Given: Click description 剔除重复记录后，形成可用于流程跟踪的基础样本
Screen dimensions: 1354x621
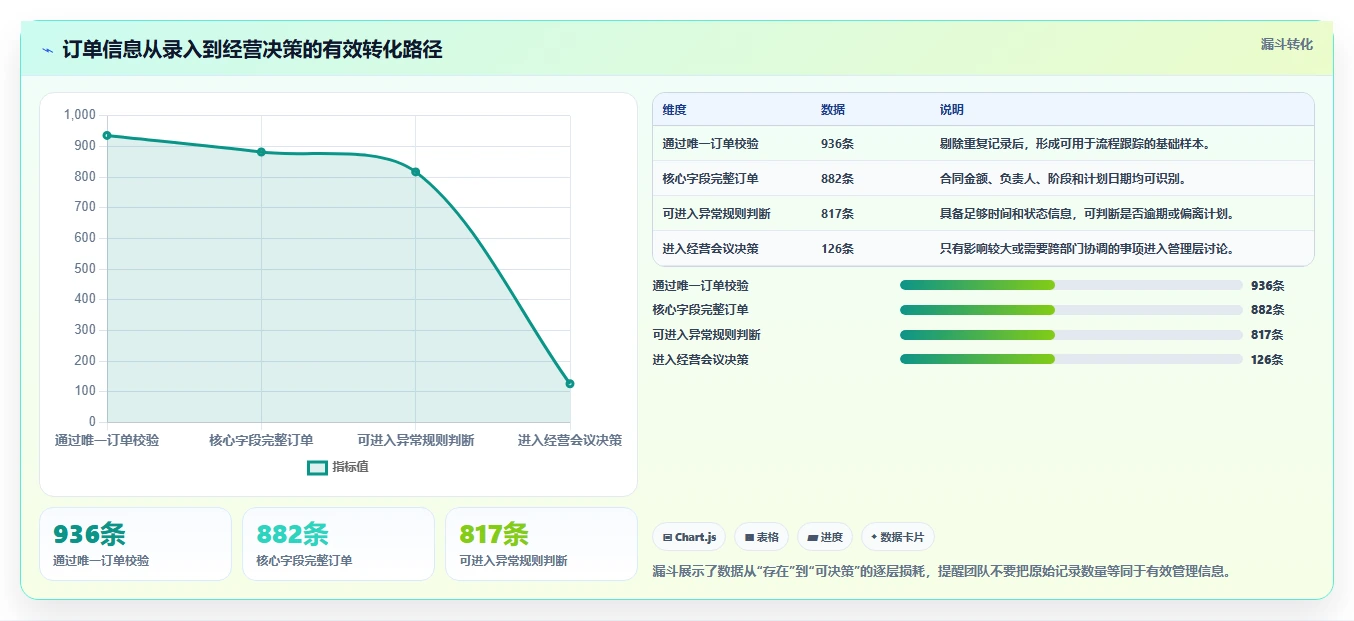Looking at the screenshot, I should coord(1076,144).
